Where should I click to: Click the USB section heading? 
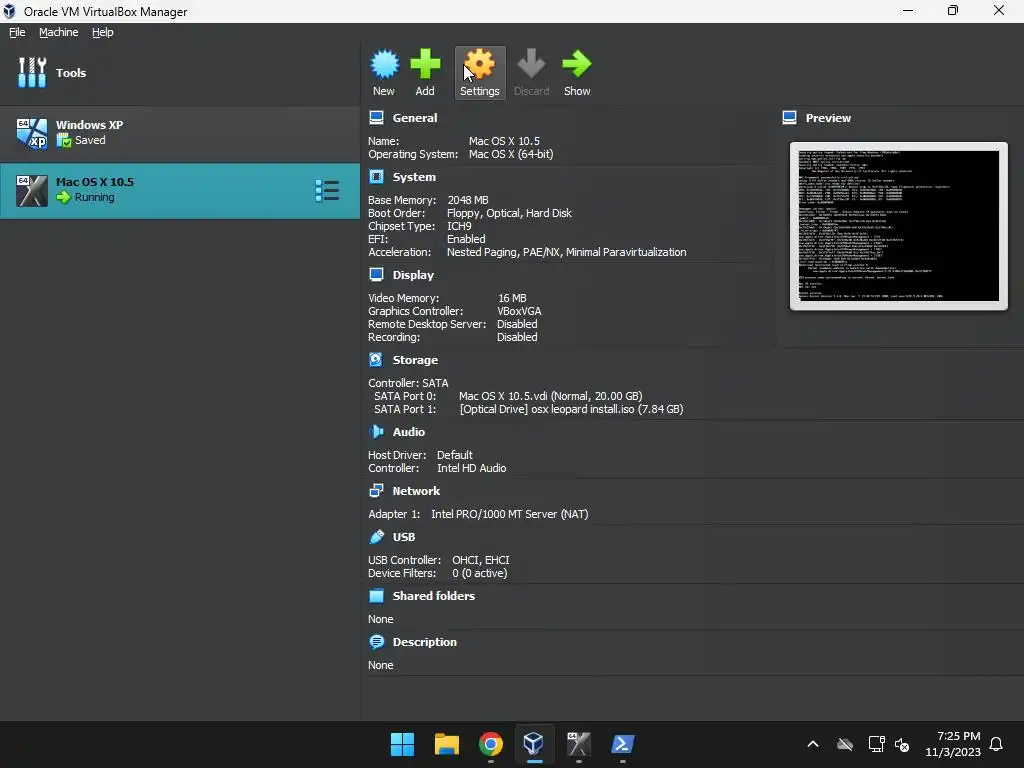[x=404, y=537]
